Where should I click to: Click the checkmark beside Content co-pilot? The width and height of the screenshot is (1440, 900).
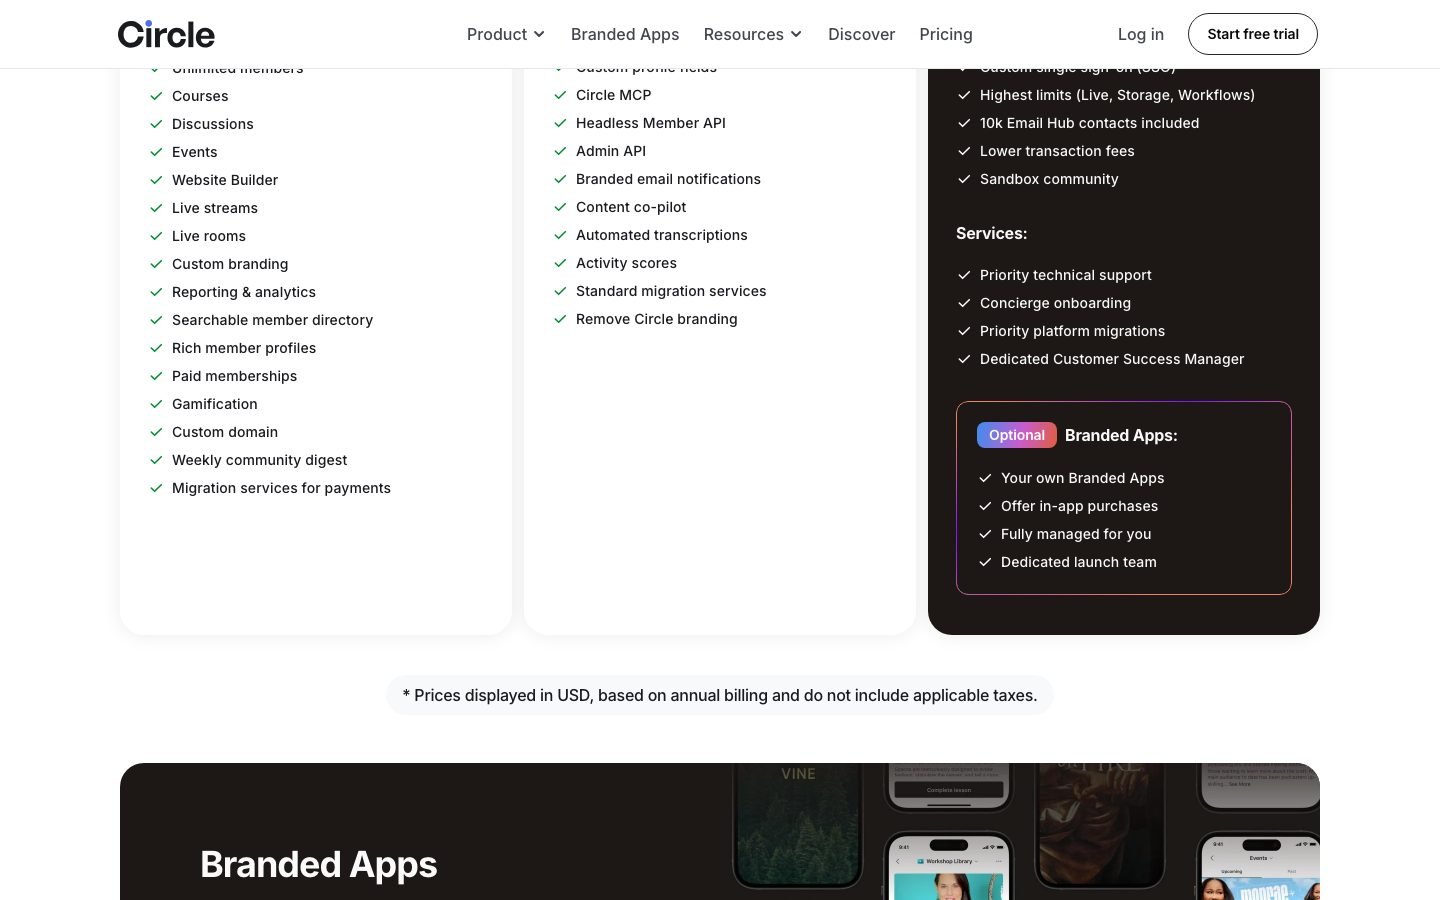click(x=560, y=207)
